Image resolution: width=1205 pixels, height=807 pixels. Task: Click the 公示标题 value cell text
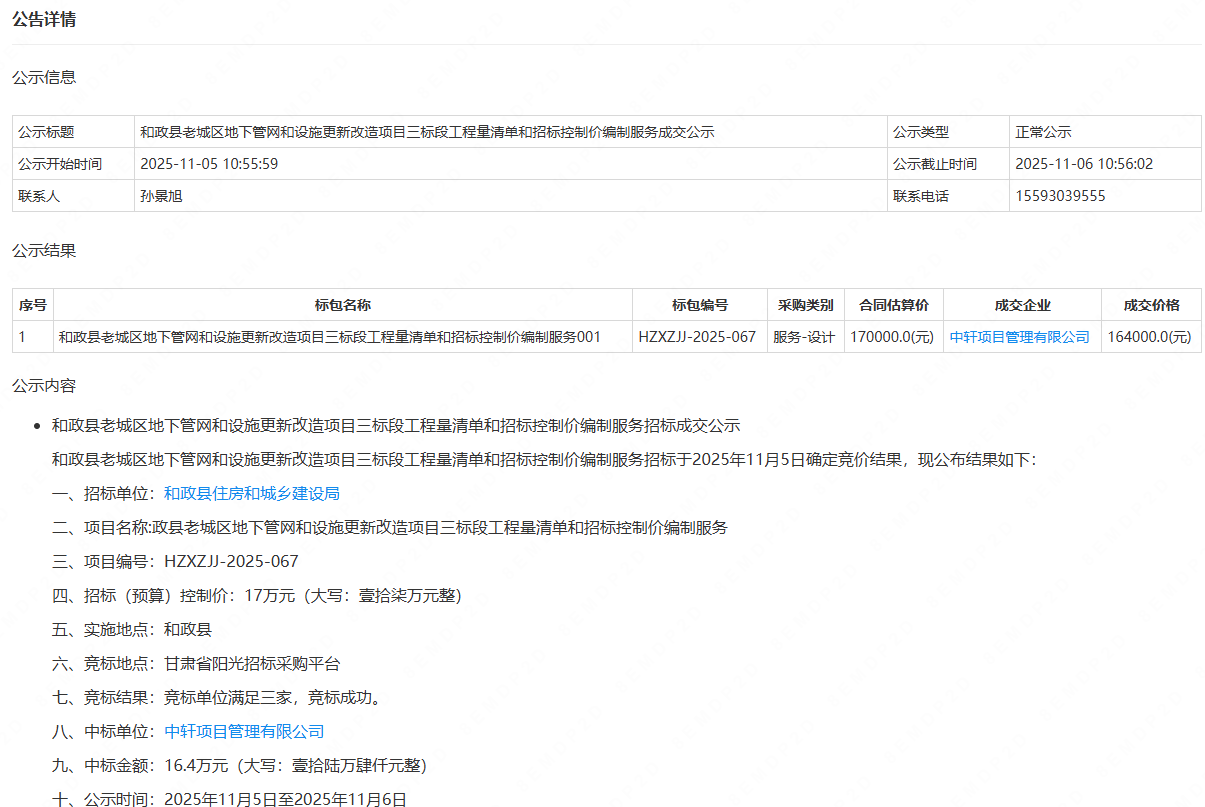click(427, 132)
